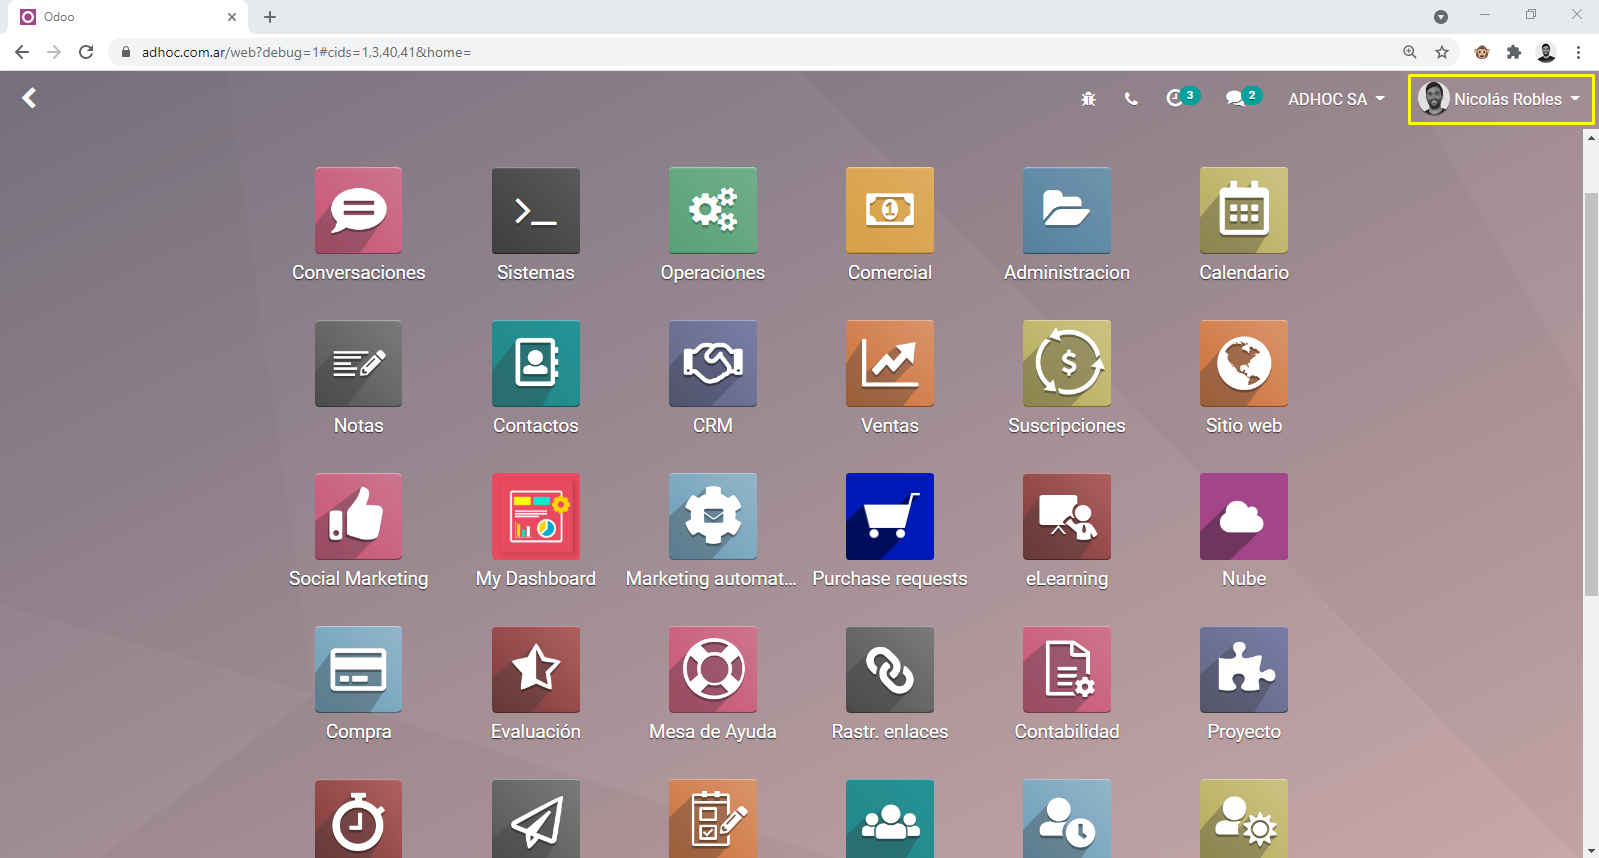The width and height of the screenshot is (1599, 858).
Task: Open the chat messages notifications
Action: tap(1238, 98)
